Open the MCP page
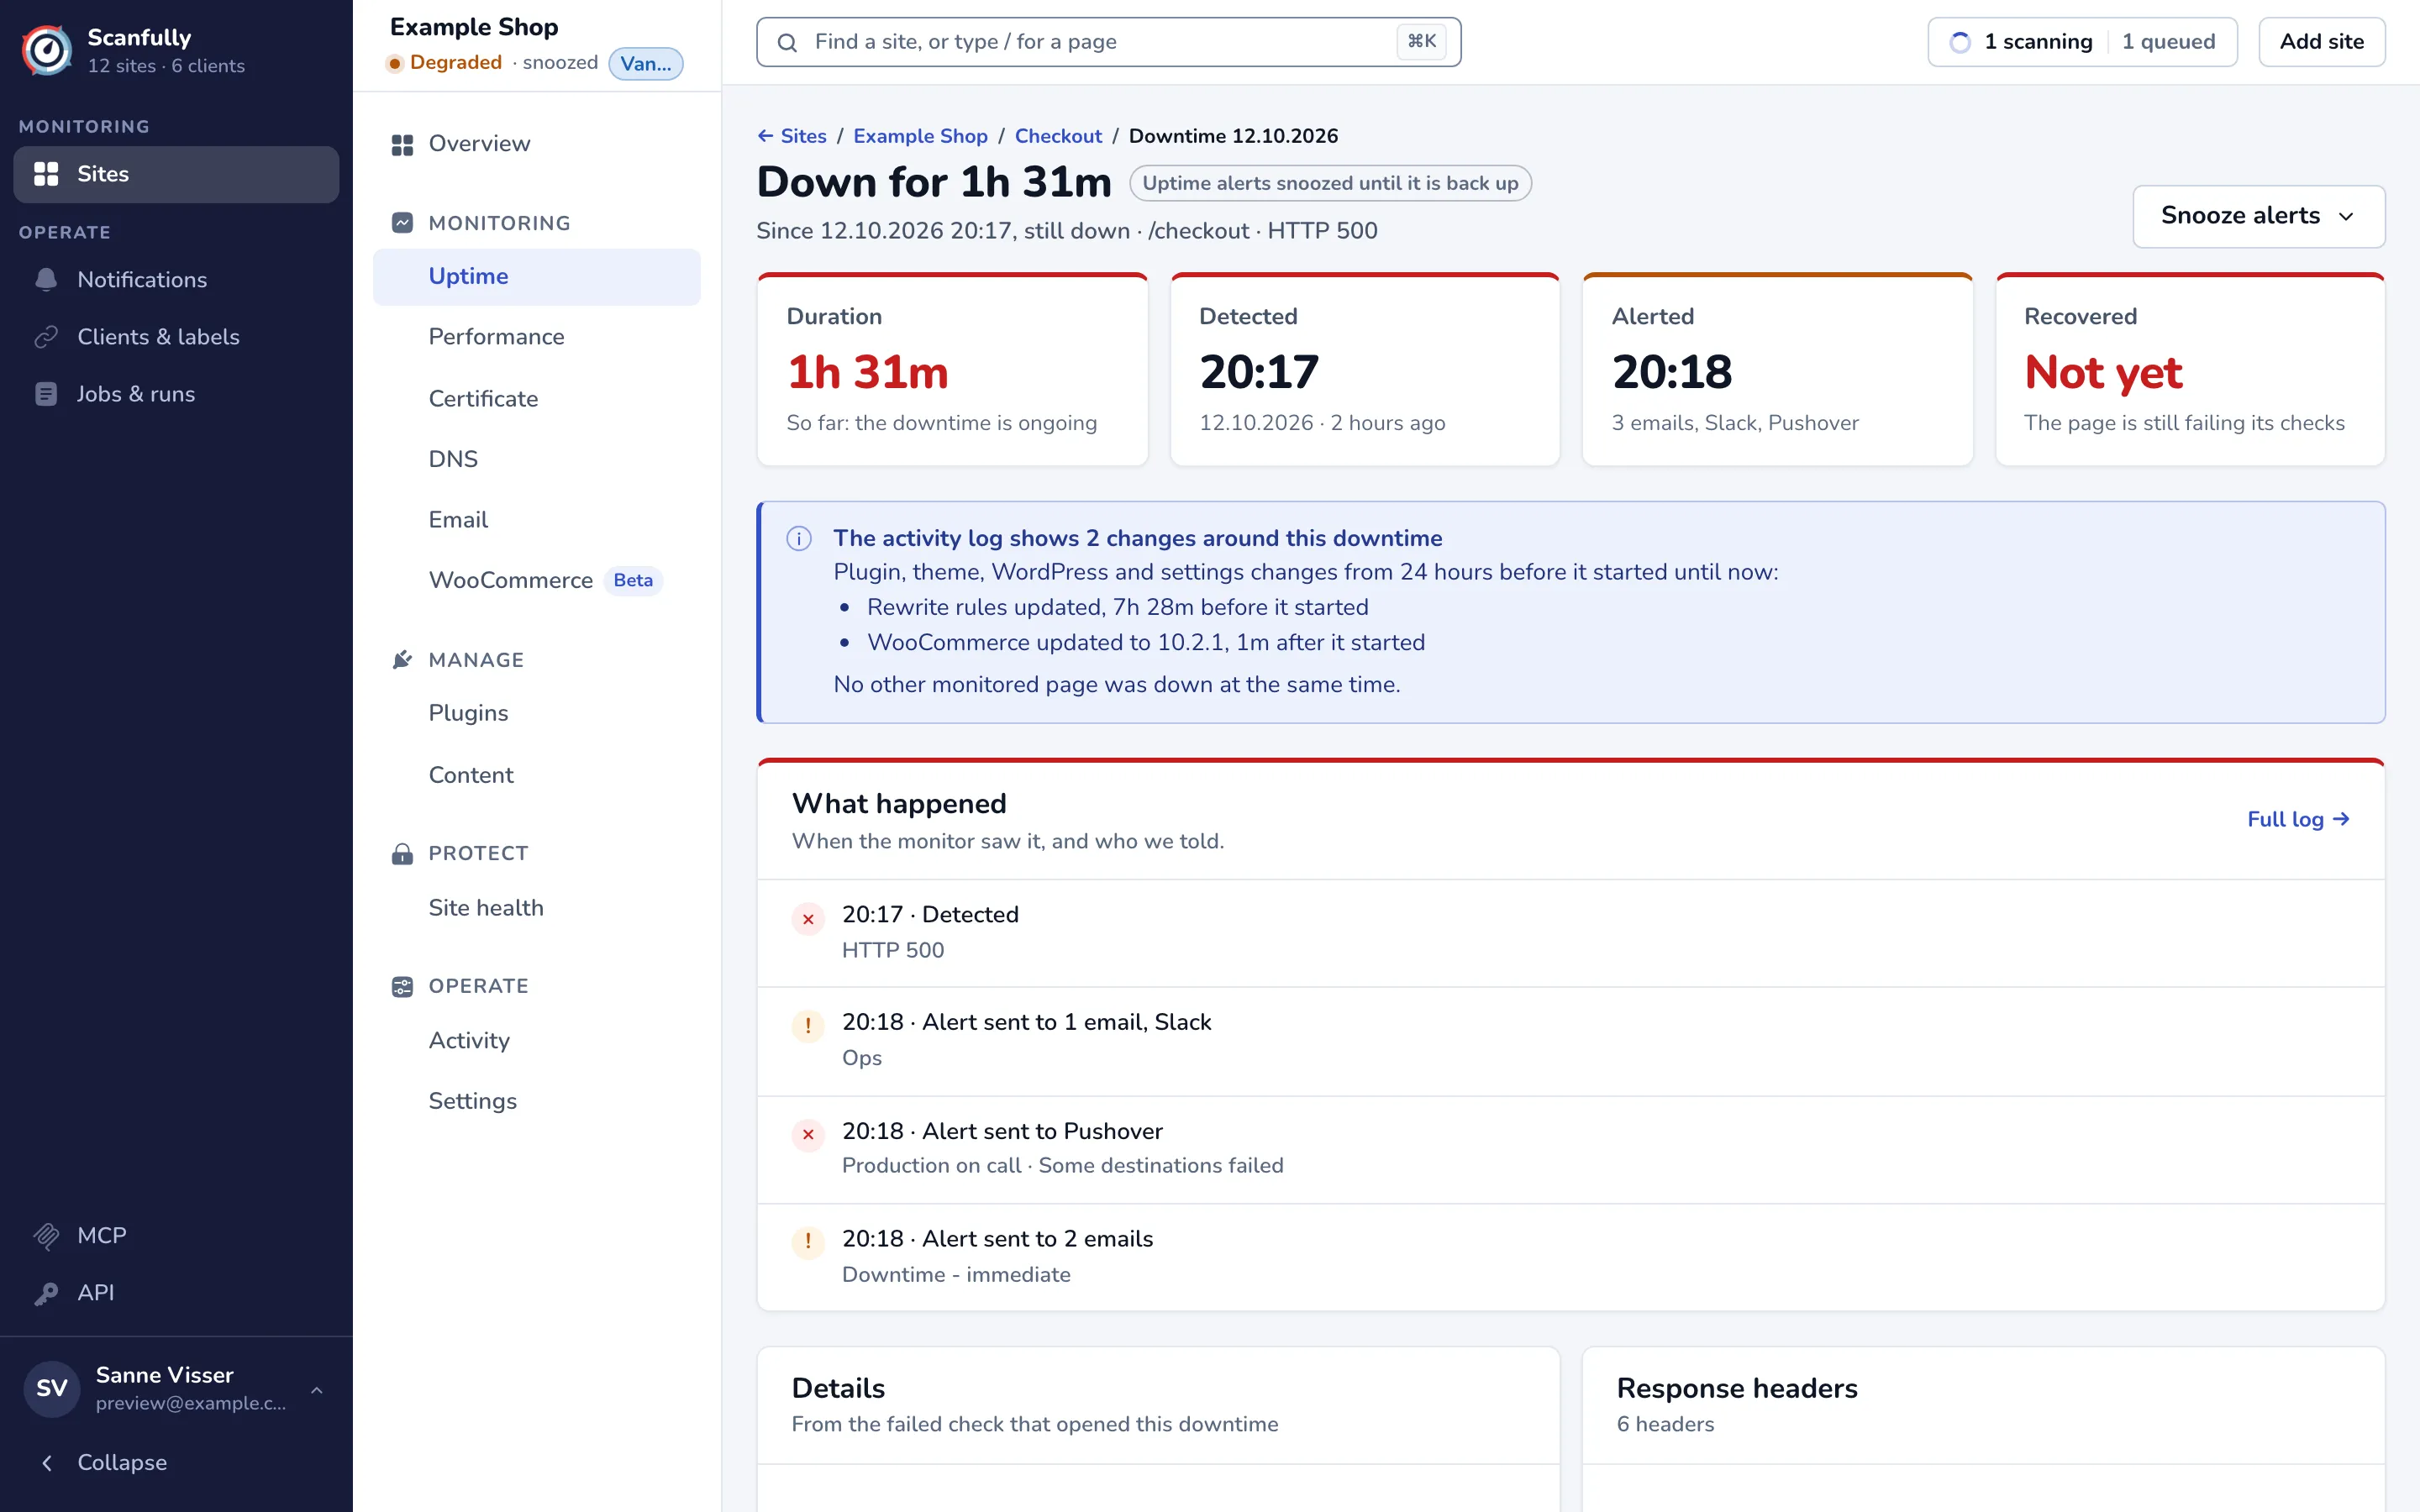Viewport: 2420px width, 1512px height. [x=176, y=1236]
